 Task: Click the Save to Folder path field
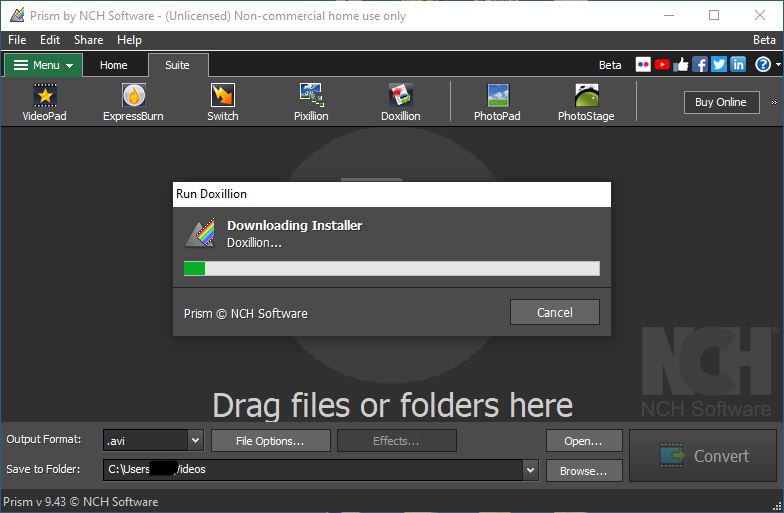[314, 470]
